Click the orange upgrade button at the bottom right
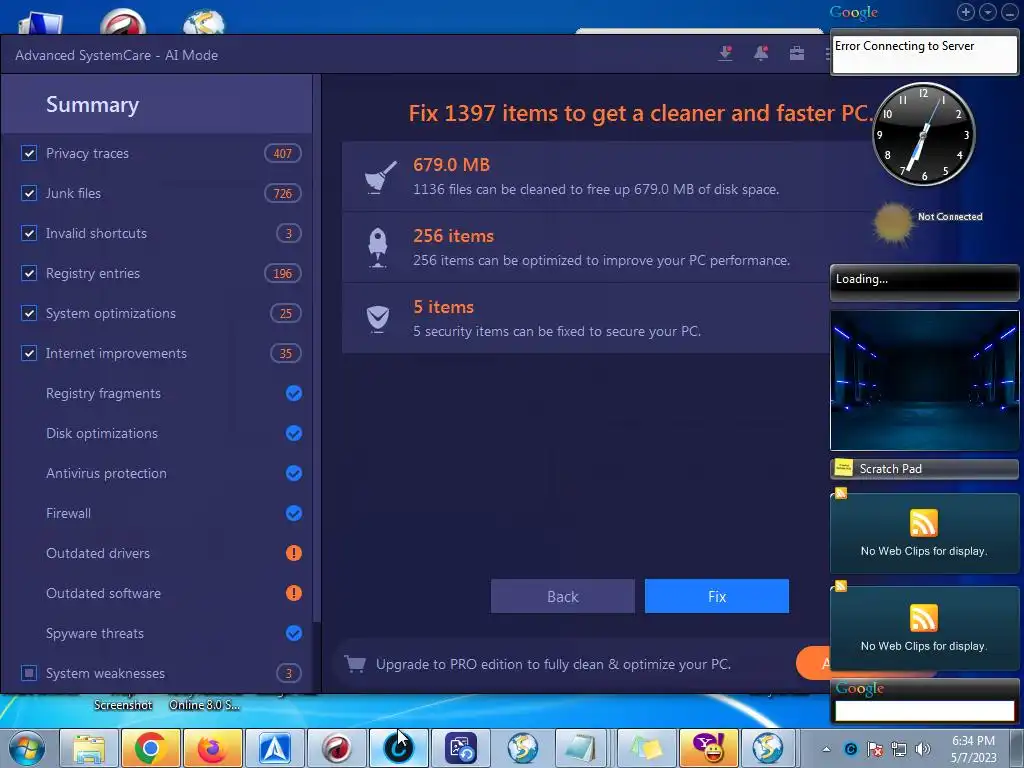This screenshot has height=768, width=1024. click(813, 663)
